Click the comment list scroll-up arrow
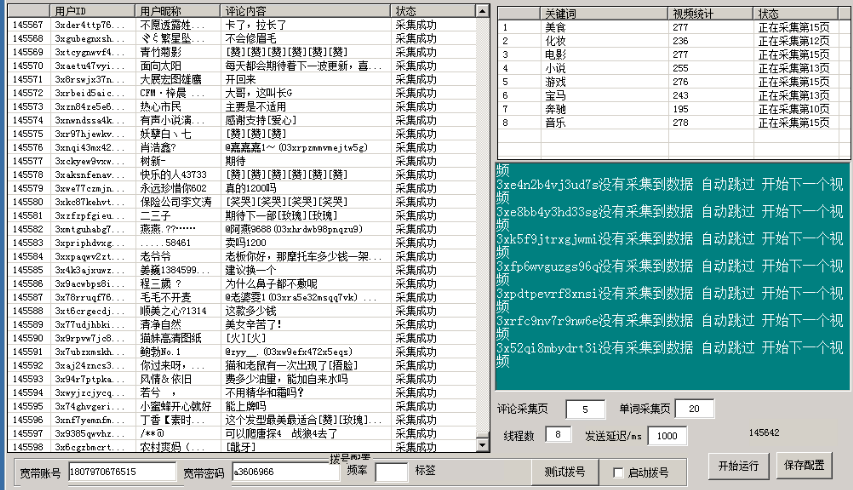 click(x=482, y=10)
